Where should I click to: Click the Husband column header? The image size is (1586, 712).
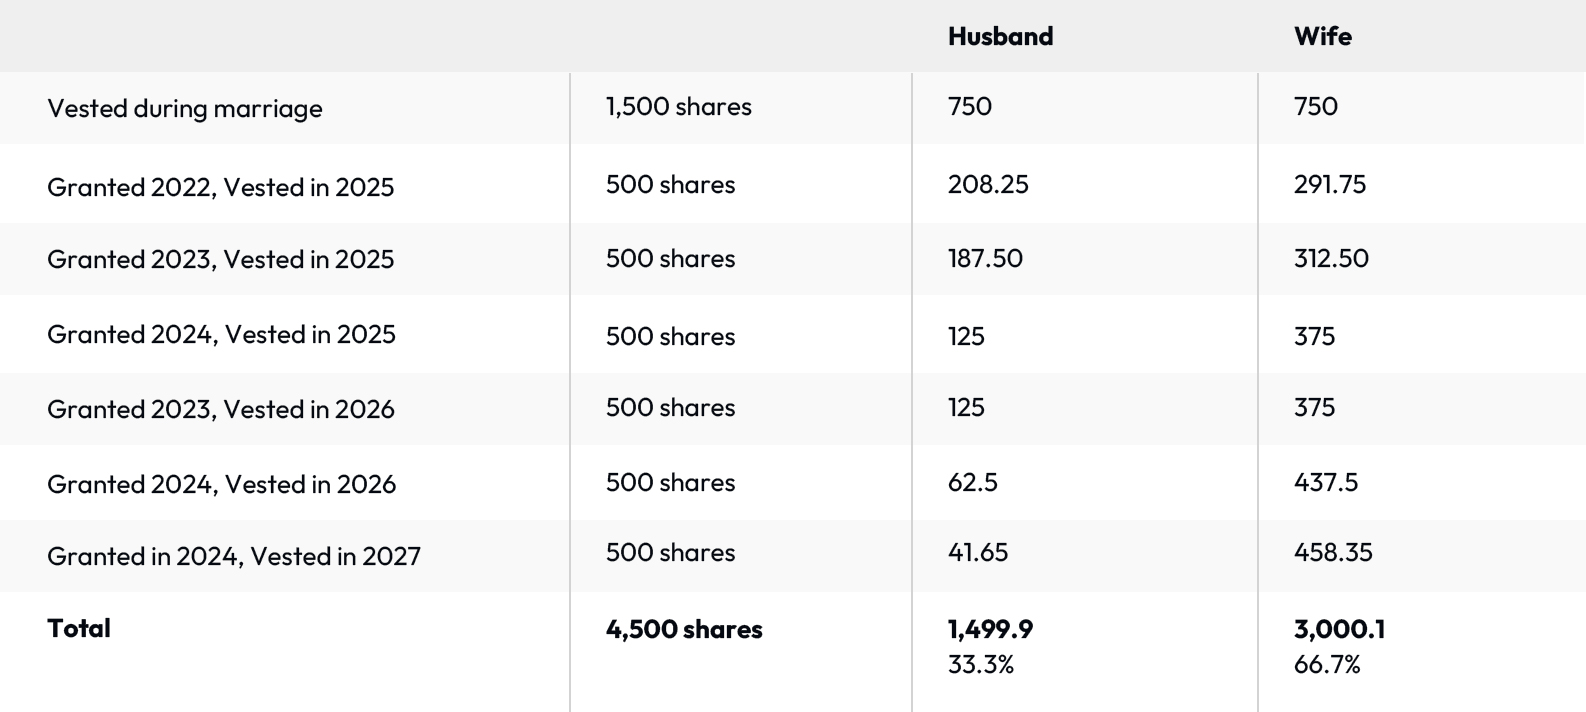pos(1000,37)
